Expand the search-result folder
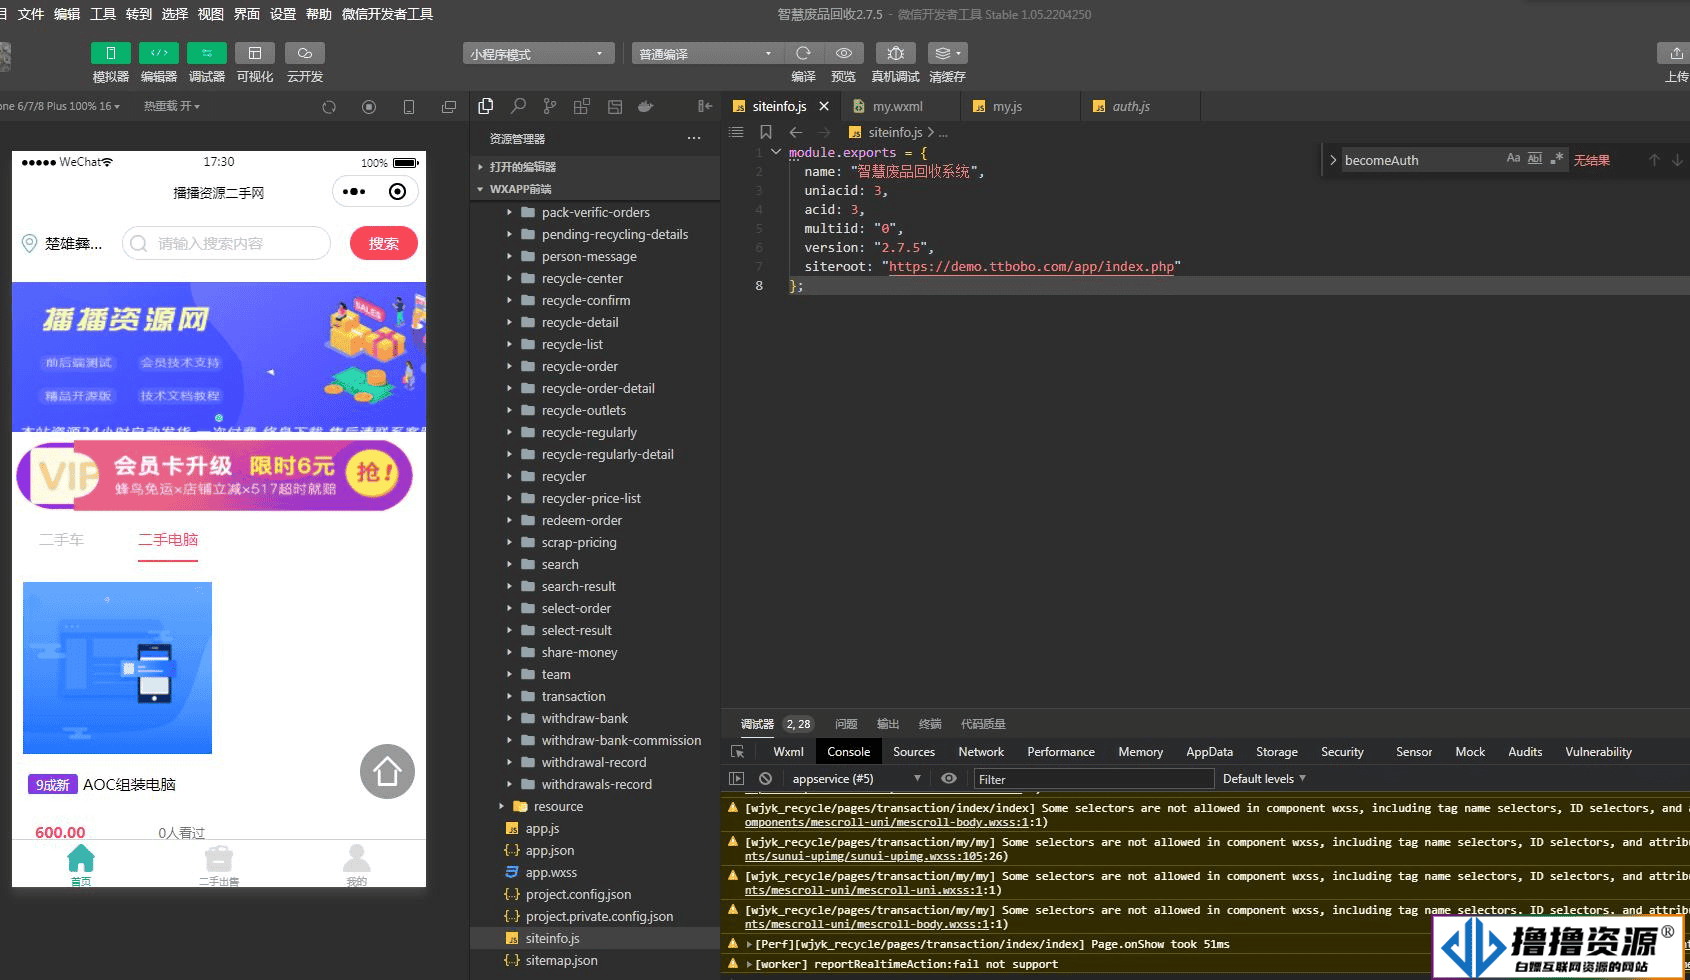 (x=595, y=586)
